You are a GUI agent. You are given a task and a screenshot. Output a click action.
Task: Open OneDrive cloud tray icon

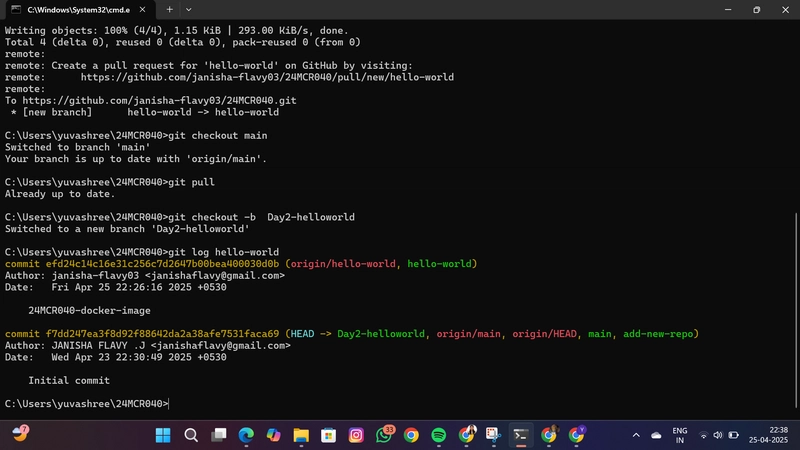coord(656,435)
